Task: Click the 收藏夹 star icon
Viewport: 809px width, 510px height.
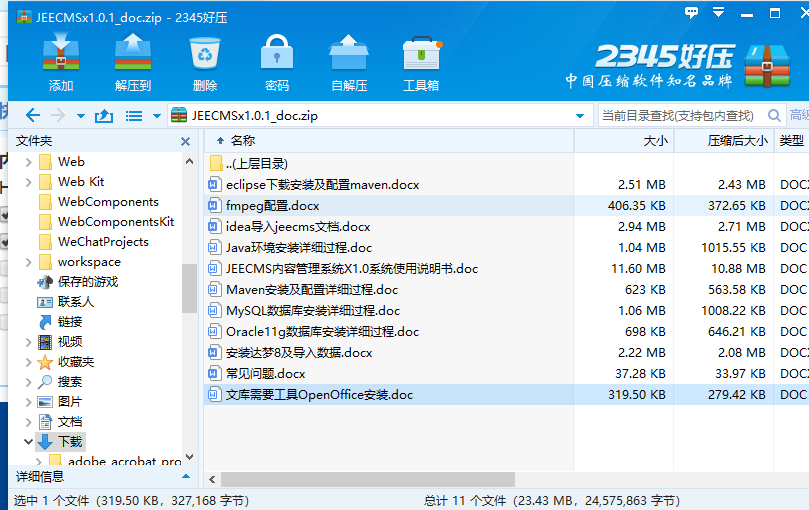Action: (45, 362)
